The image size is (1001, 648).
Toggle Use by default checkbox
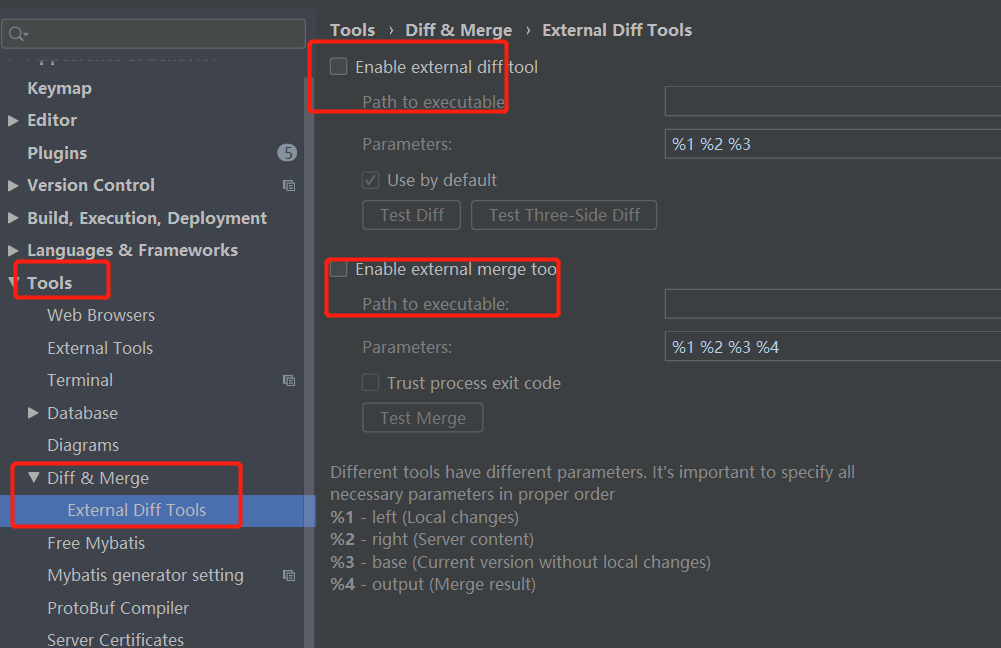coord(370,180)
